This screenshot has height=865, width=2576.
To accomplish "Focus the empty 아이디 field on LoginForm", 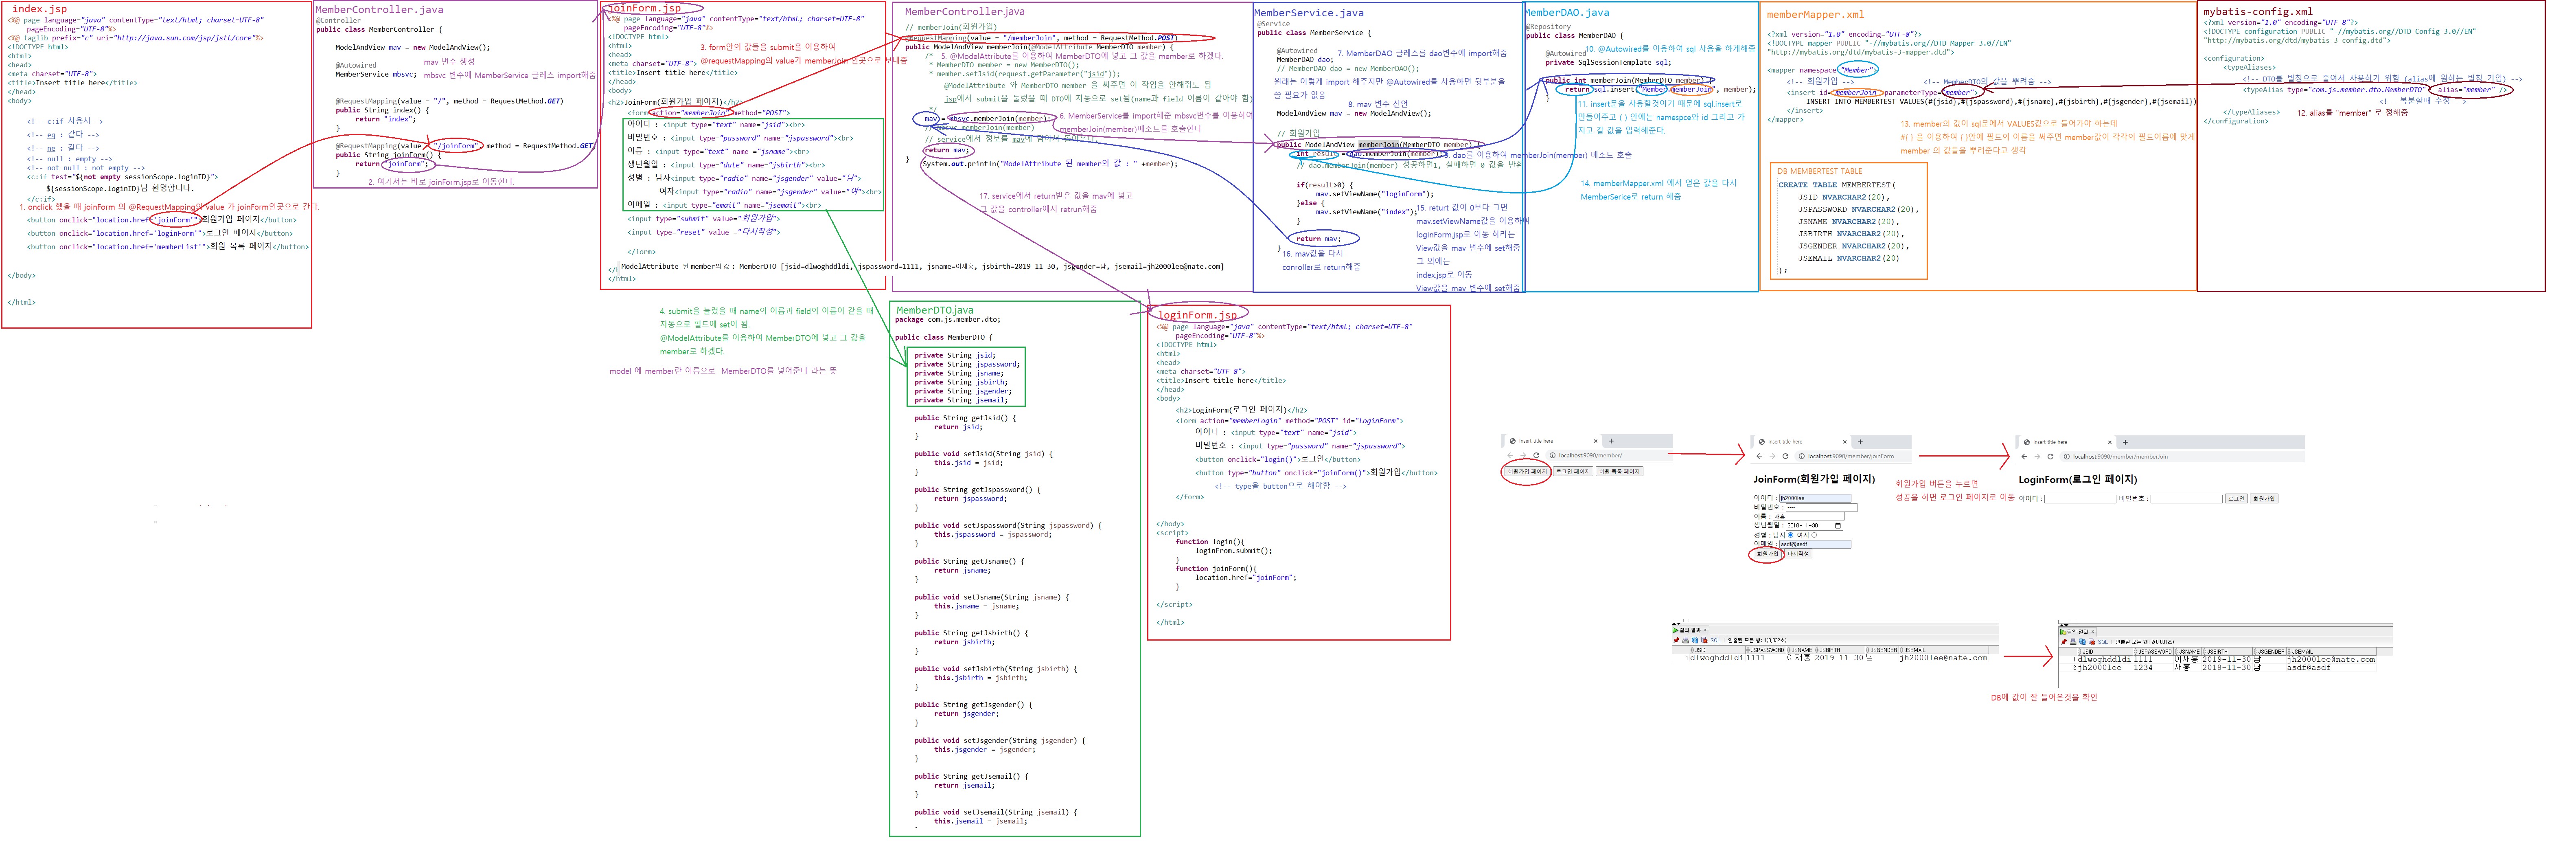I will tap(2080, 499).
